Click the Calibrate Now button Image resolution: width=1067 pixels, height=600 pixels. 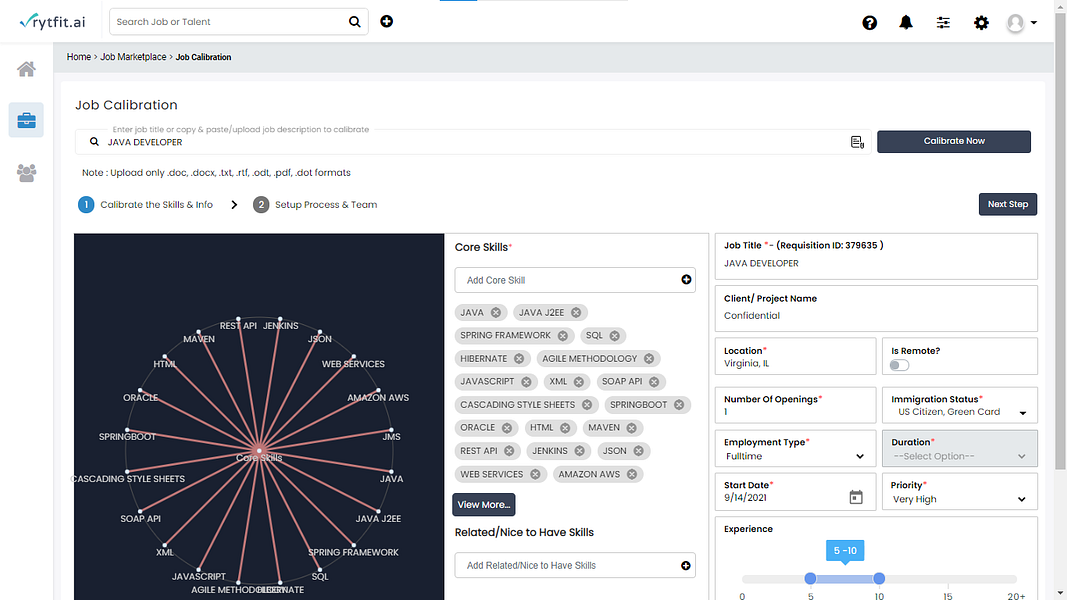(x=954, y=141)
